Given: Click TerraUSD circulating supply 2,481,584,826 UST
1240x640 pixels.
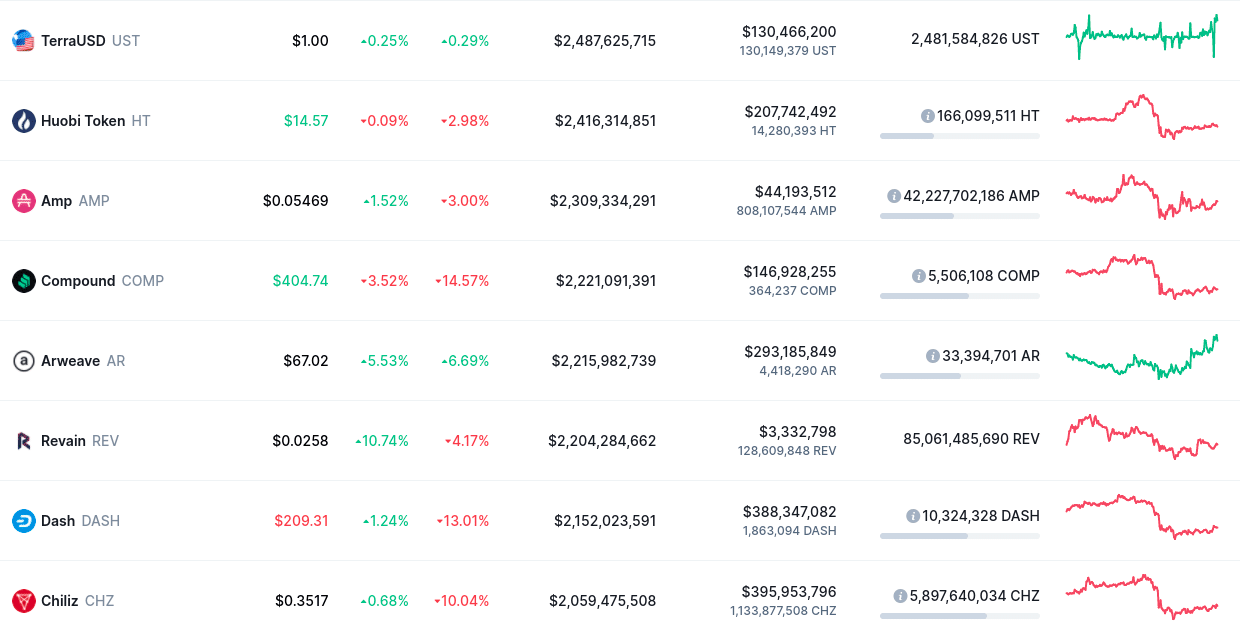Looking at the screenshot, I should 975,39.
